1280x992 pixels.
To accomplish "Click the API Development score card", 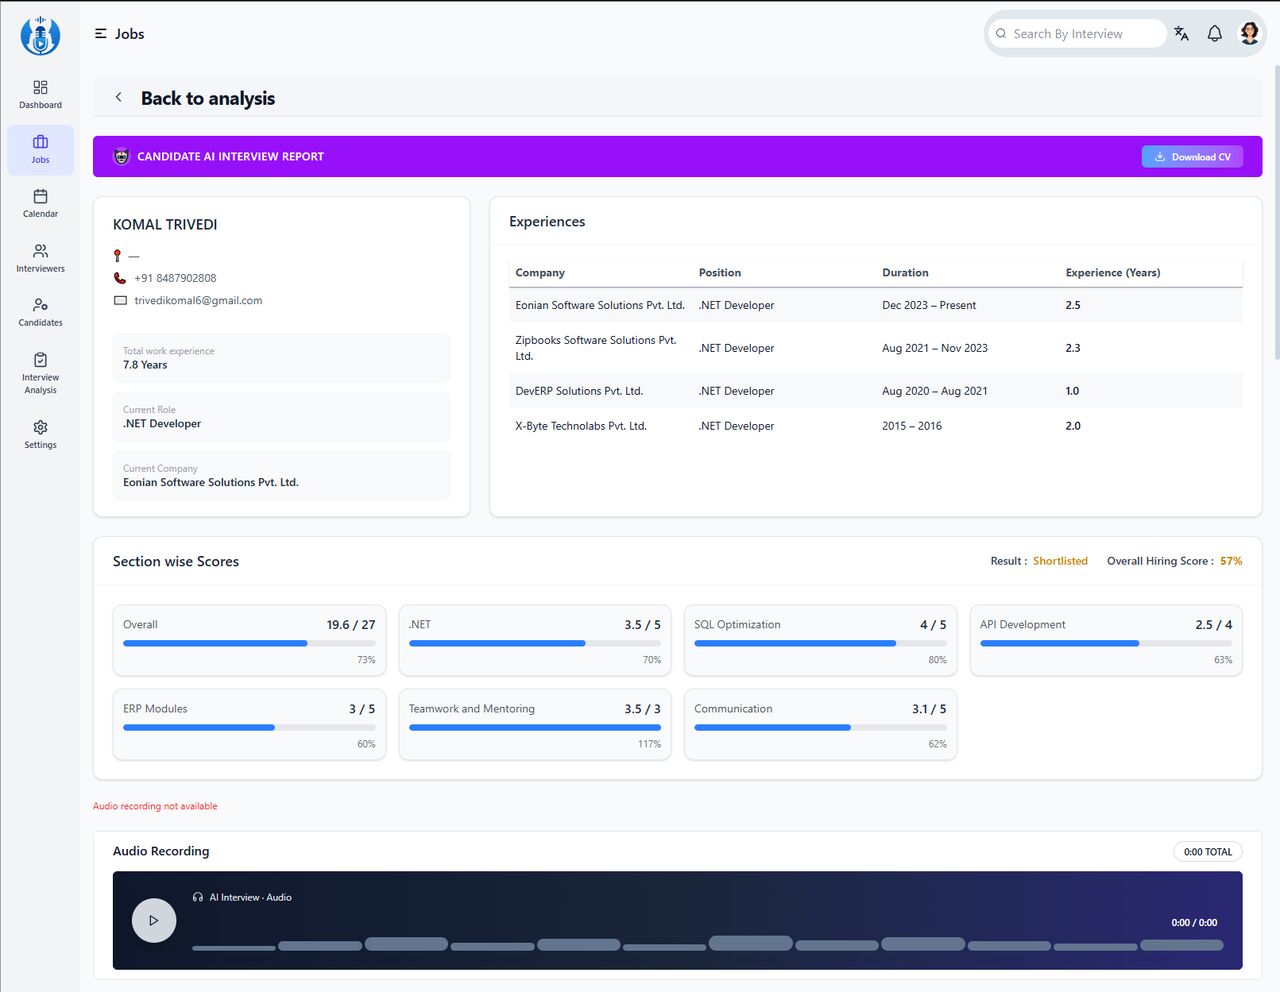I will pyautogui.click(x=1106, y=640).
